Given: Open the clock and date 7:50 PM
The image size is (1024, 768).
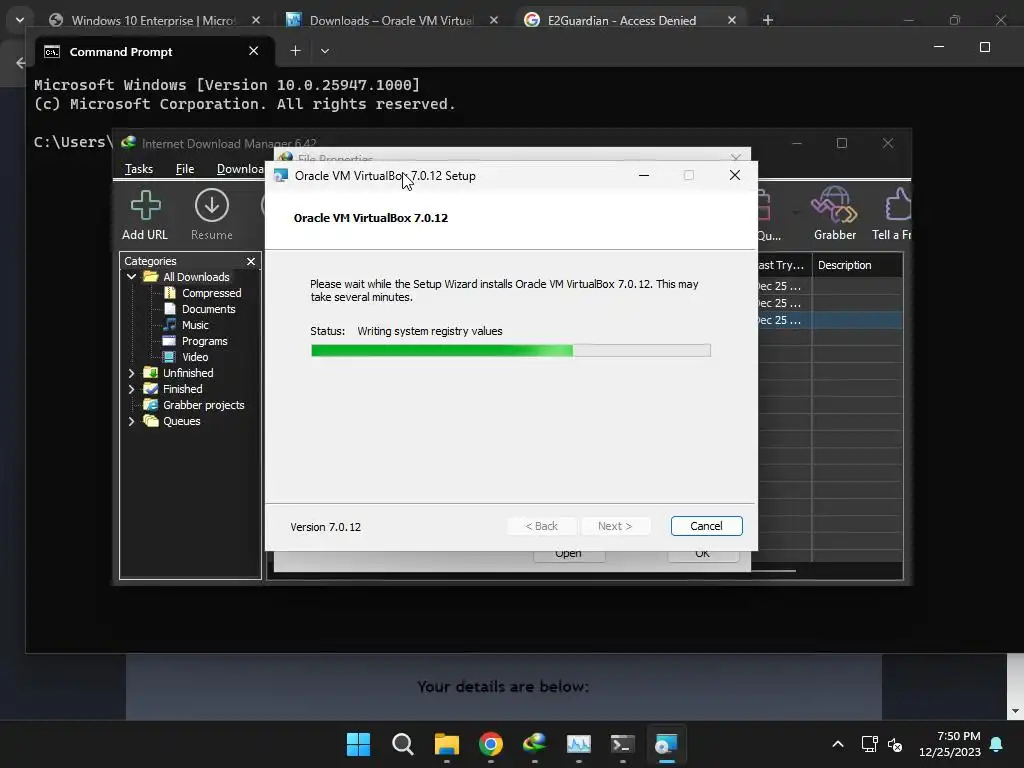Looking at the screenshot, I should click(x=950, y=744).
